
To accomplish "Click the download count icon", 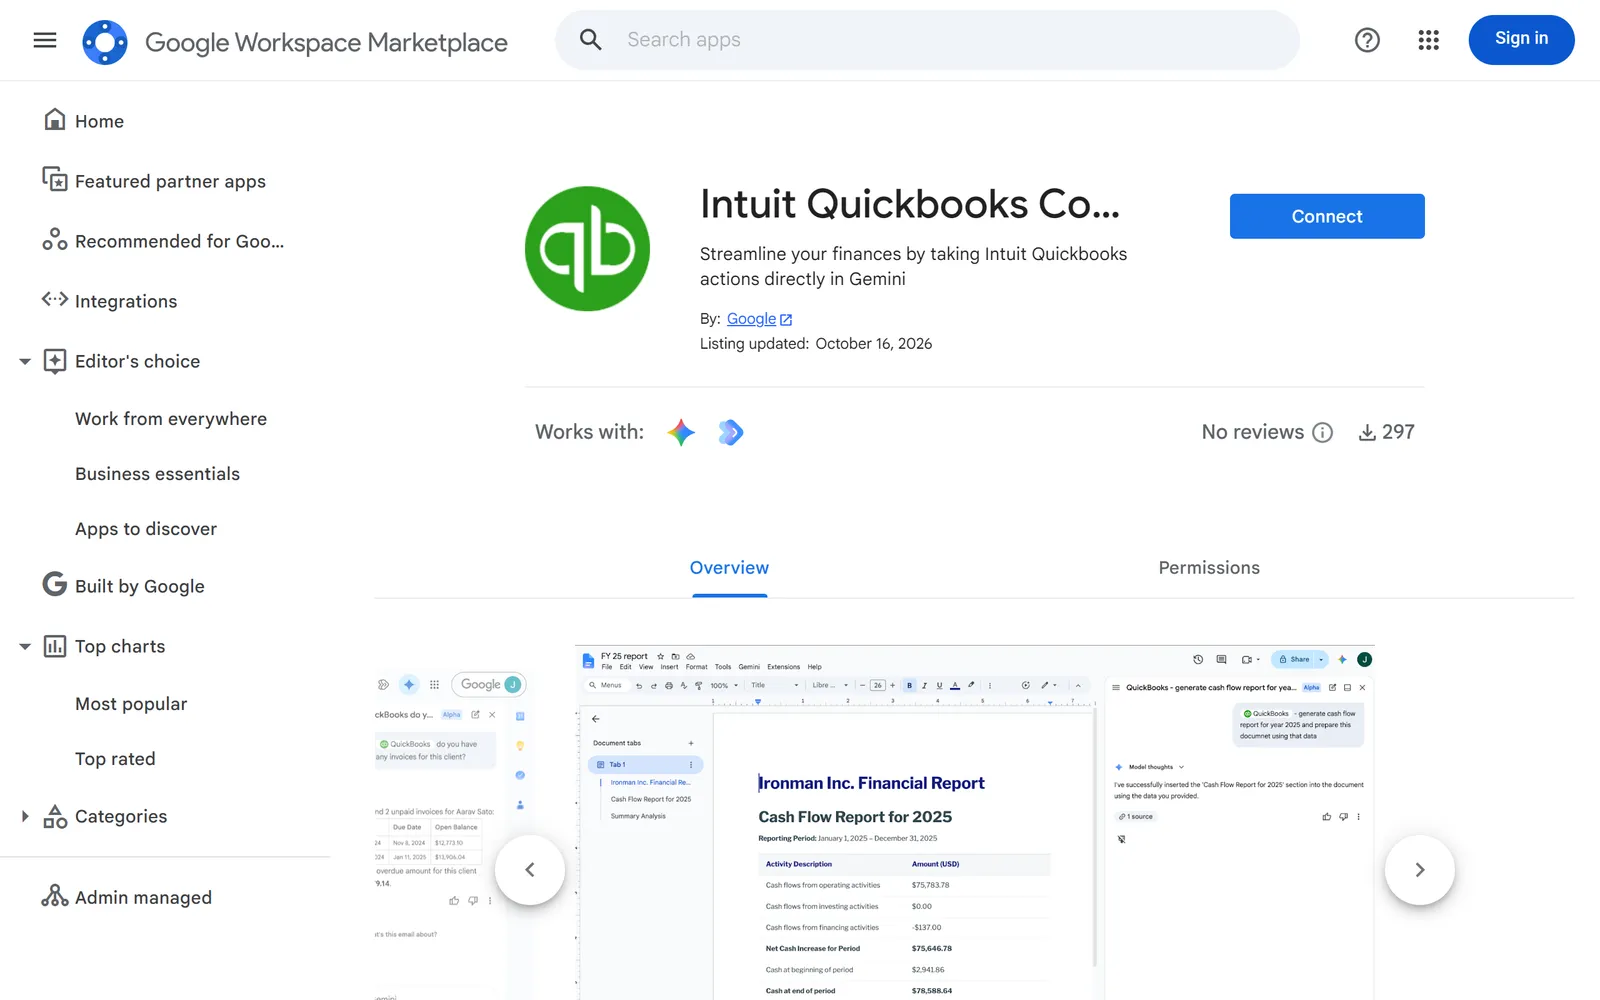I will [x=1366, y=432].
